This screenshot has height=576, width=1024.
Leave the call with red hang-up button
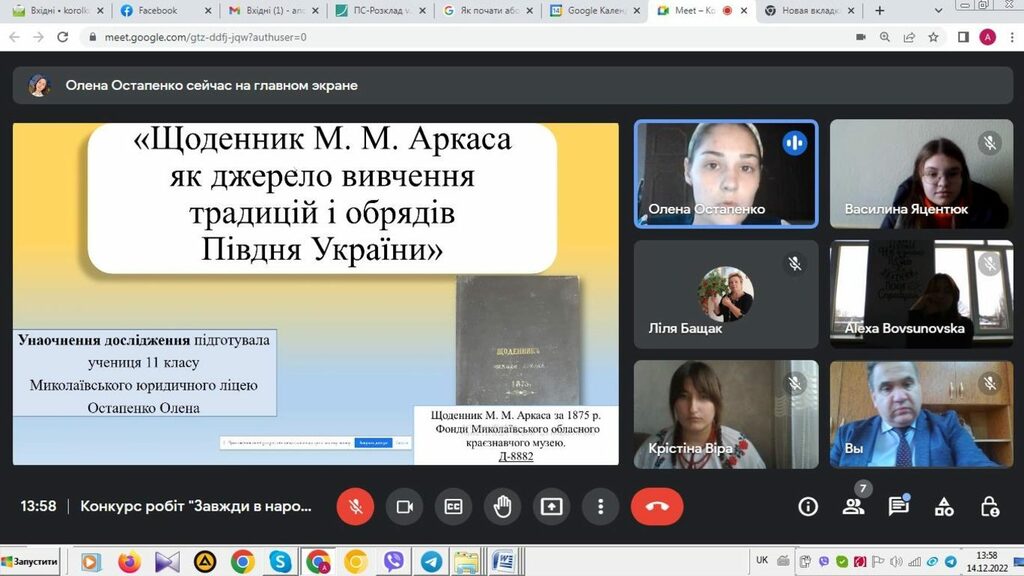pos(657,506)
